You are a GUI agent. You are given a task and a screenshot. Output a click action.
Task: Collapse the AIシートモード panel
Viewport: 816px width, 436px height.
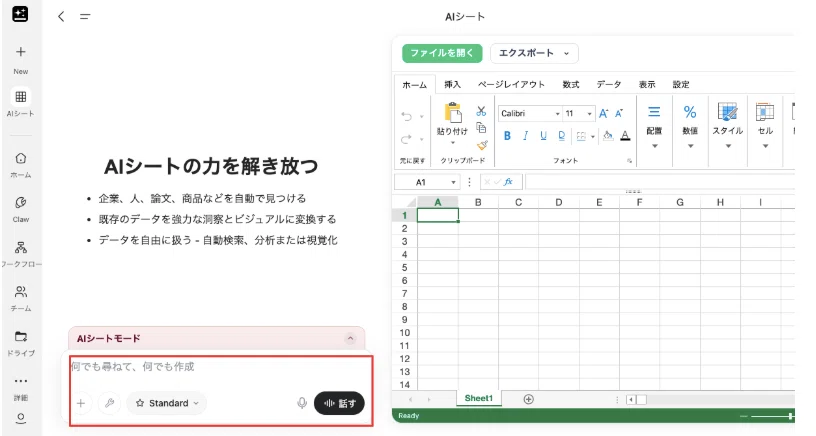[350, 339]
